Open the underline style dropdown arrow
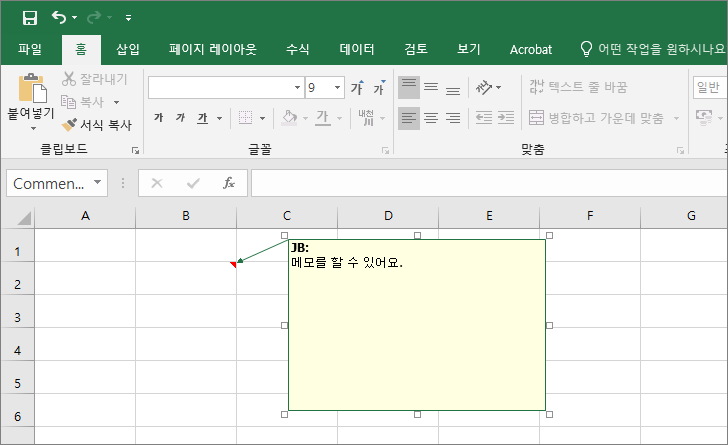 pos(219,118)
